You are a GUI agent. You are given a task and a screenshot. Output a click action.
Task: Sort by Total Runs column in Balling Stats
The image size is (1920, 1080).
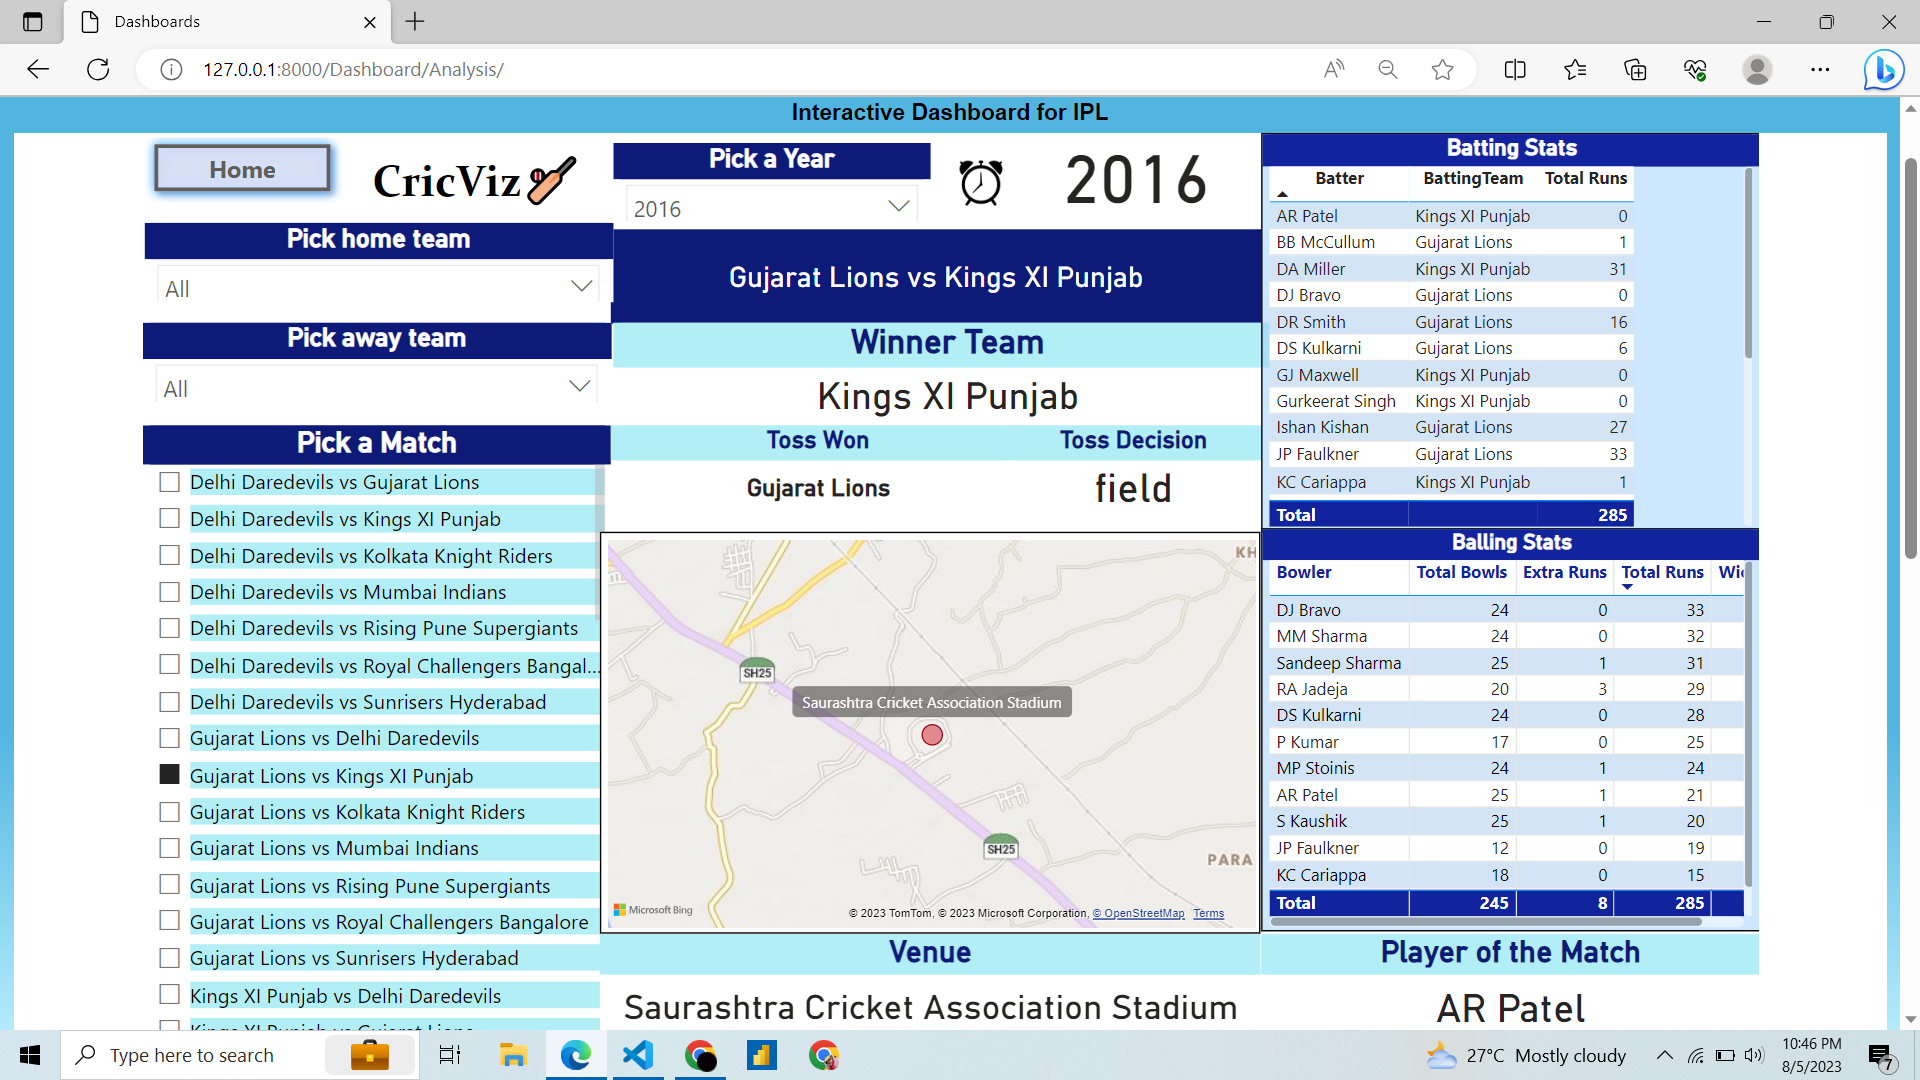coord(1661,572)
